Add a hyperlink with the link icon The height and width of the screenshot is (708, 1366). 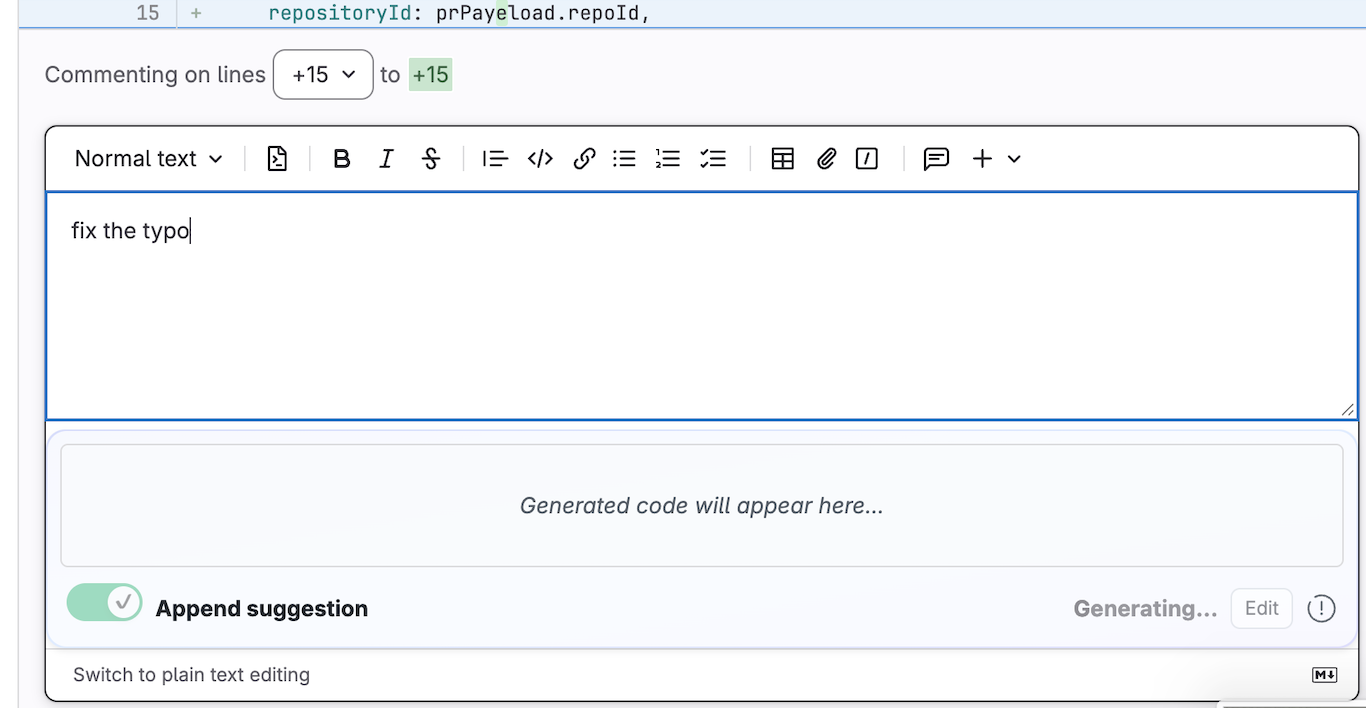(x=584, y=159)
